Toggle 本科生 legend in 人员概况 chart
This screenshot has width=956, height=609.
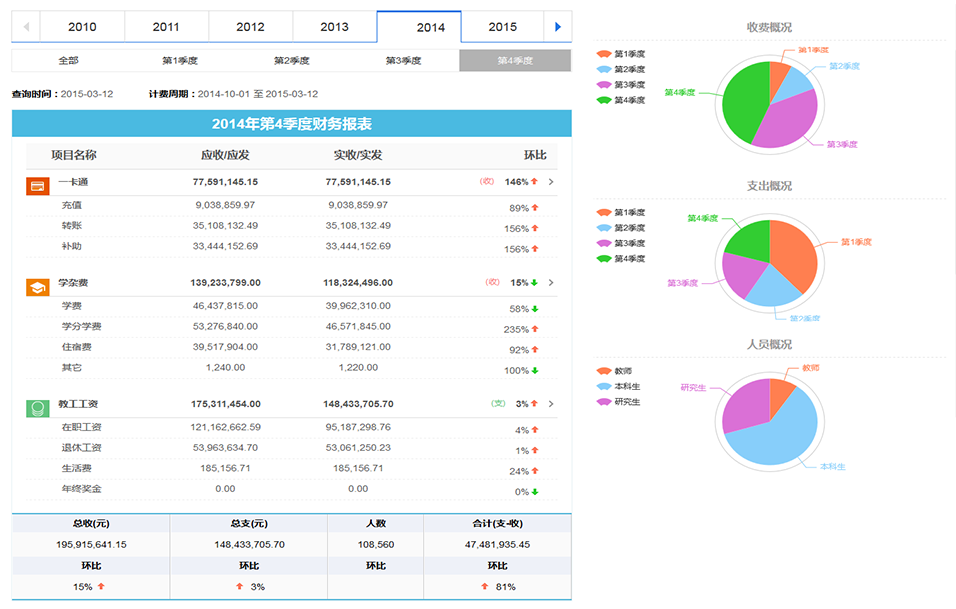pyautogui.click(x=619, y=386)
